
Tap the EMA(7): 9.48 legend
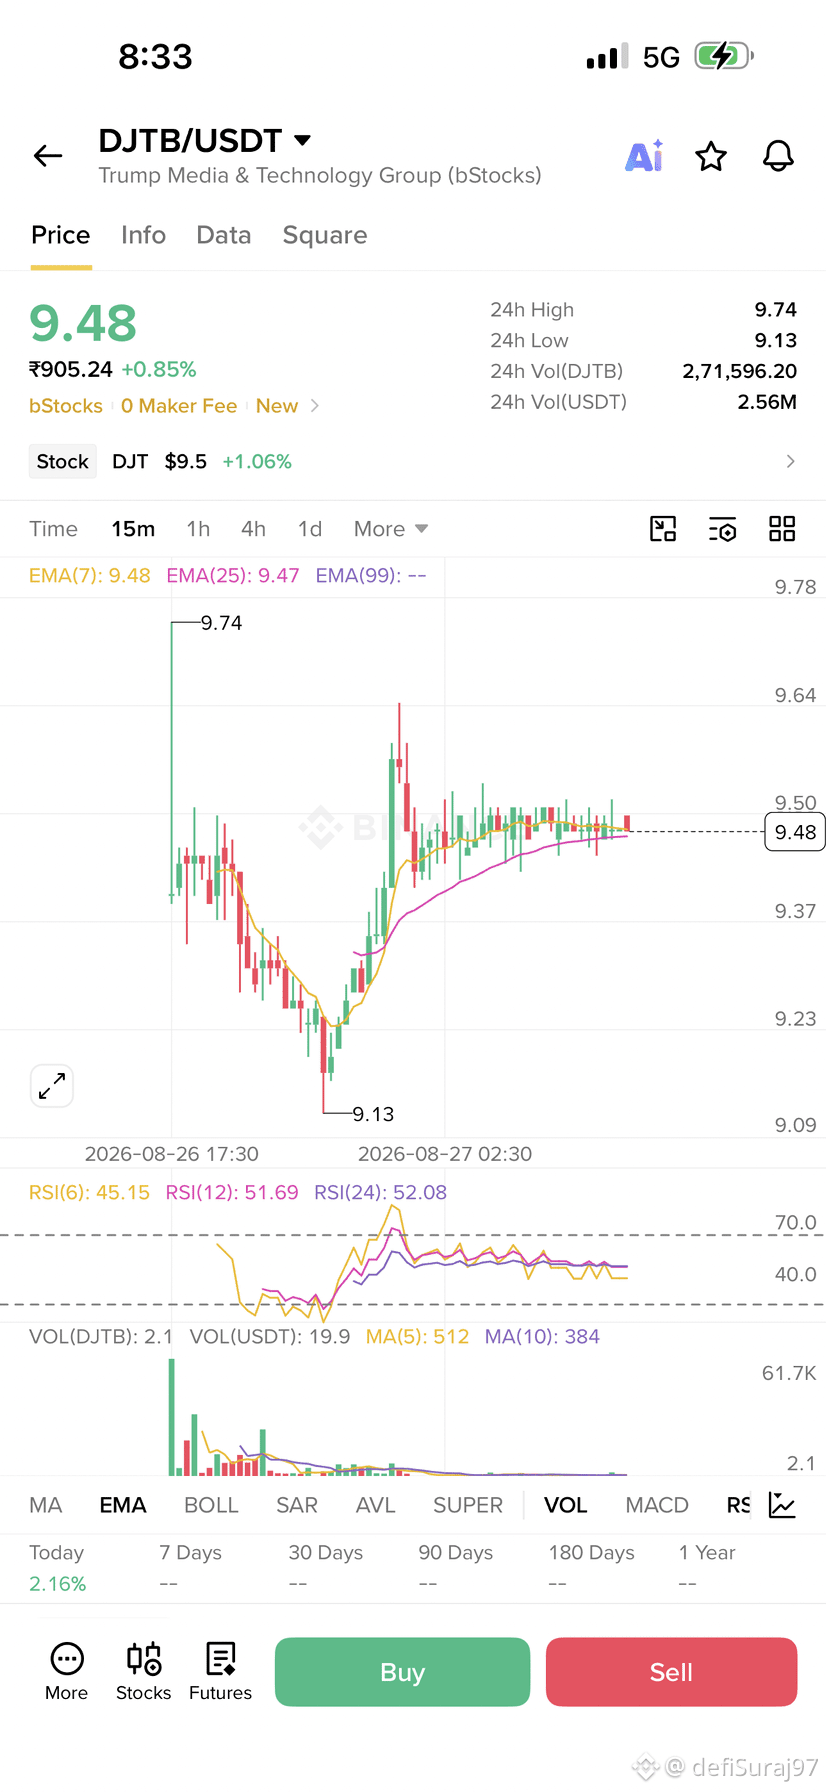point(90,575)
